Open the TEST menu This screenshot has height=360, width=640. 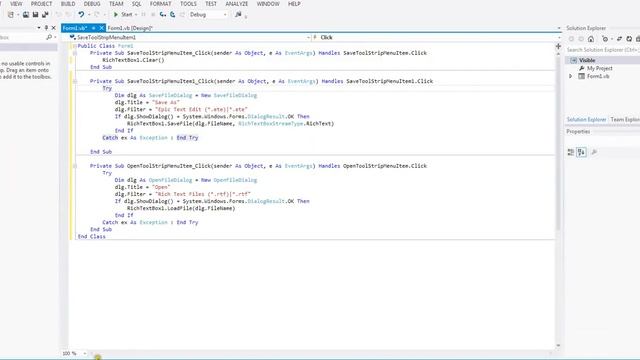211,4
